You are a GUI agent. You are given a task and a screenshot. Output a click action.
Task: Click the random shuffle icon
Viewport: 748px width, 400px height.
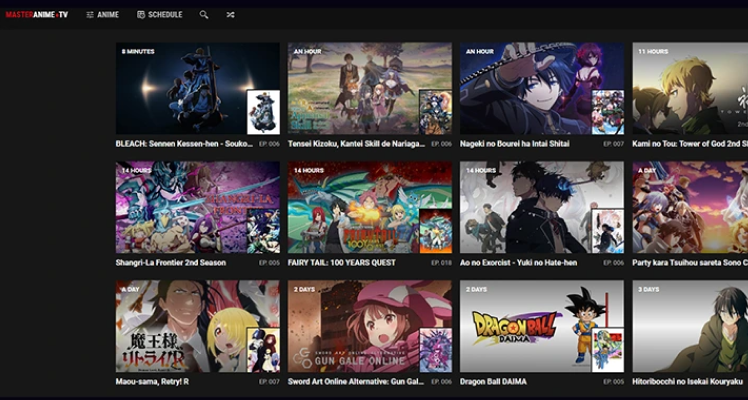[x=231, y=15]
